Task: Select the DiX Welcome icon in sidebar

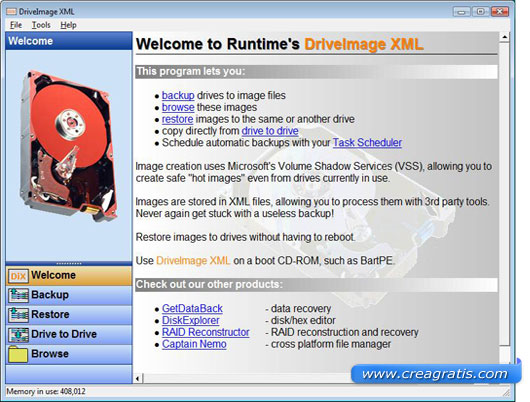Action: pos(18,276)
